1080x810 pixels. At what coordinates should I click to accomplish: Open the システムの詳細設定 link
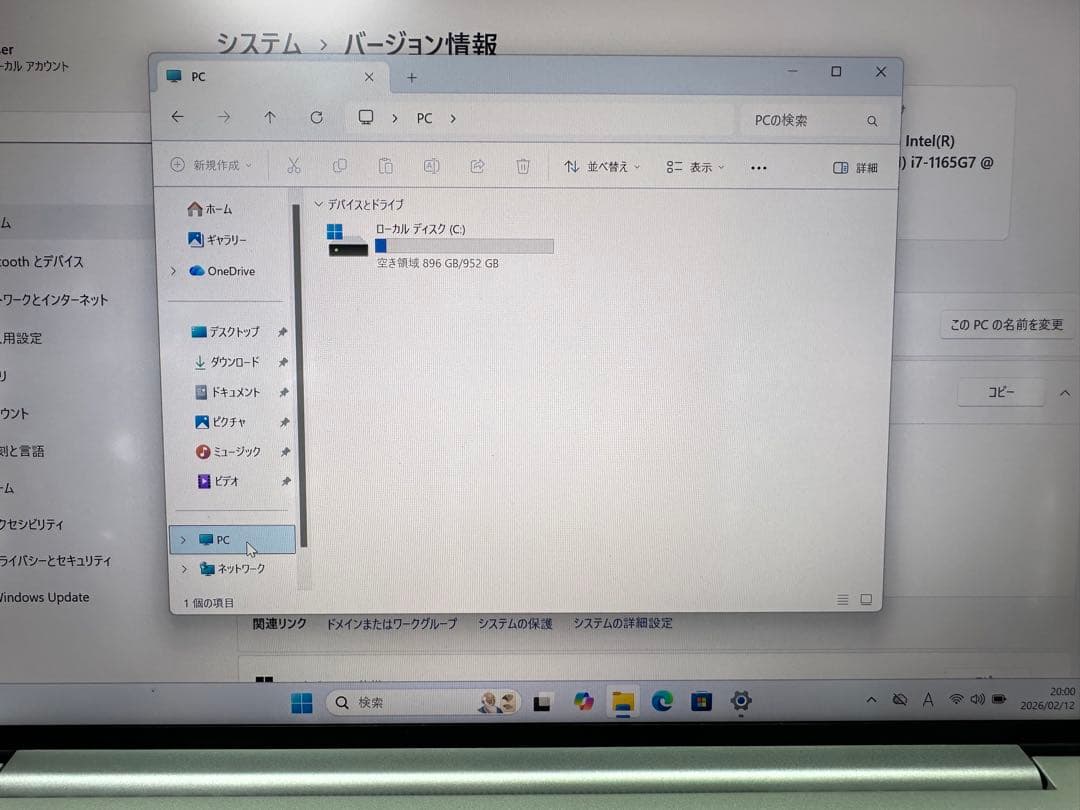[624, 623]
